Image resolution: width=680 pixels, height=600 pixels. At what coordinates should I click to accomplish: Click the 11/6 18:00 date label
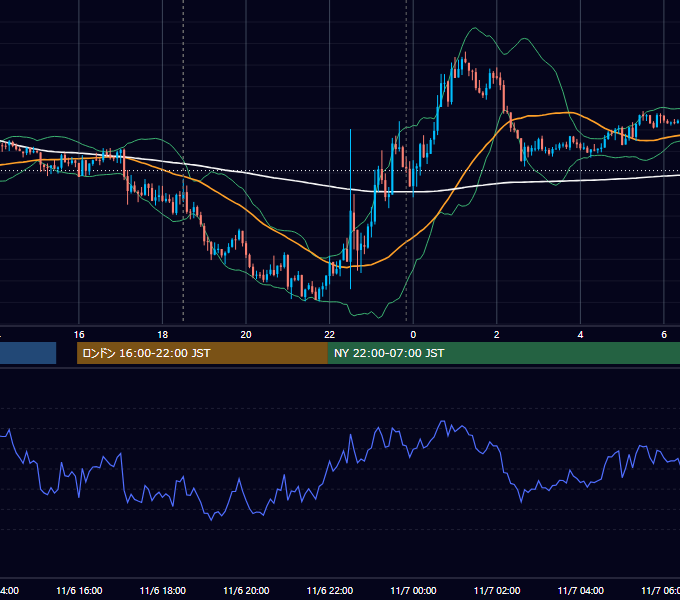point(163,590)
